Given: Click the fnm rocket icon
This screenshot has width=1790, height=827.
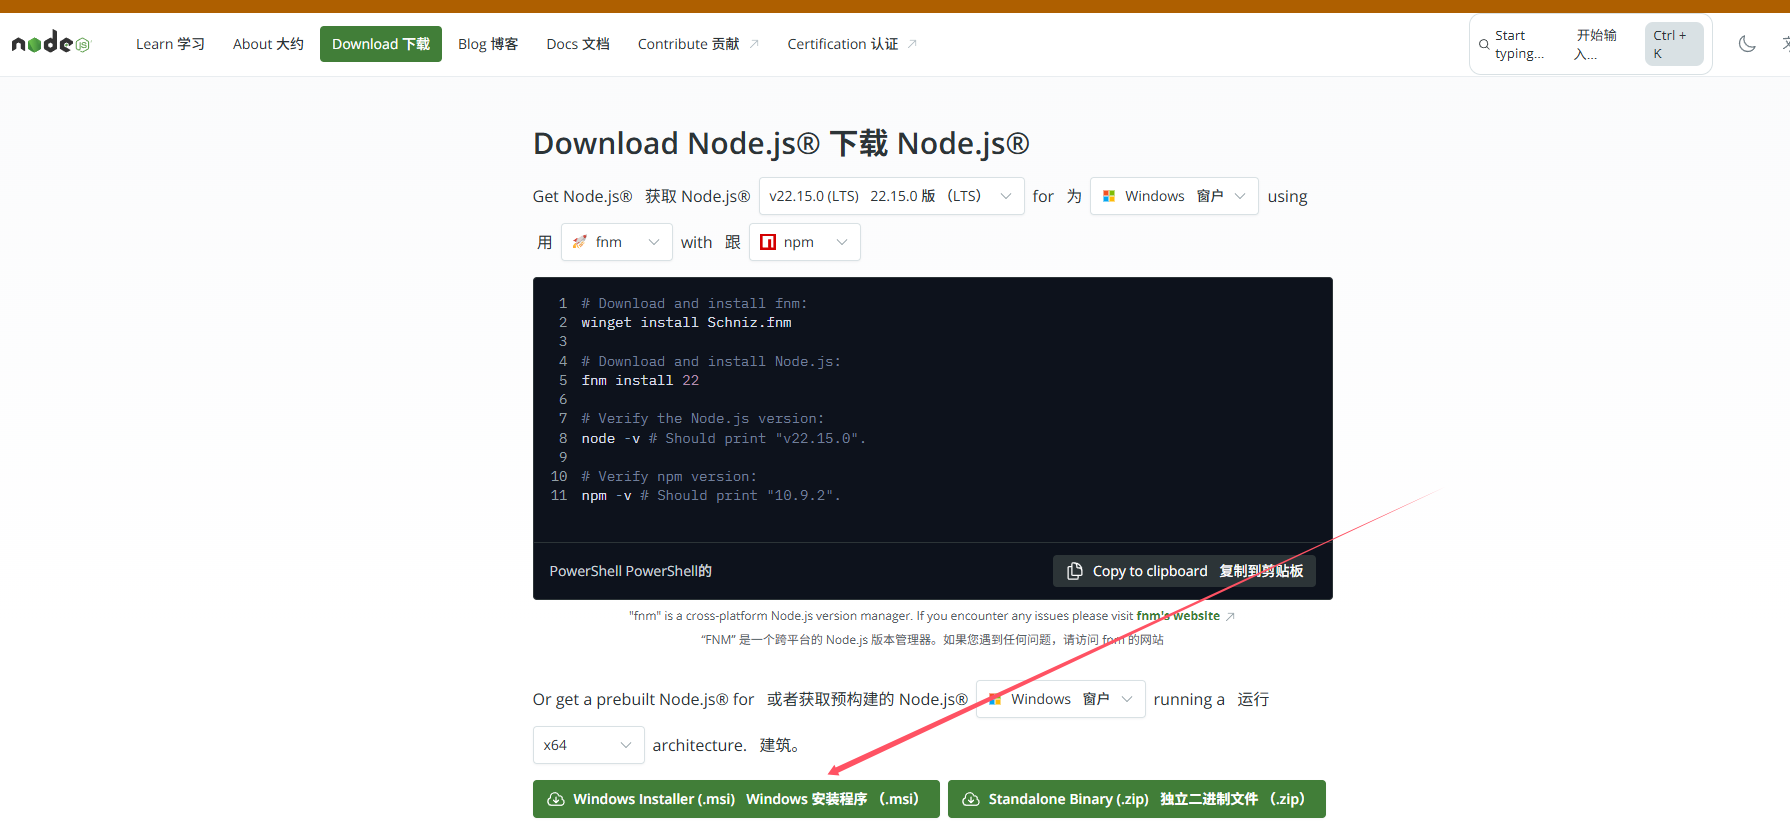Looking at the screenshot, I should point(579,242).
